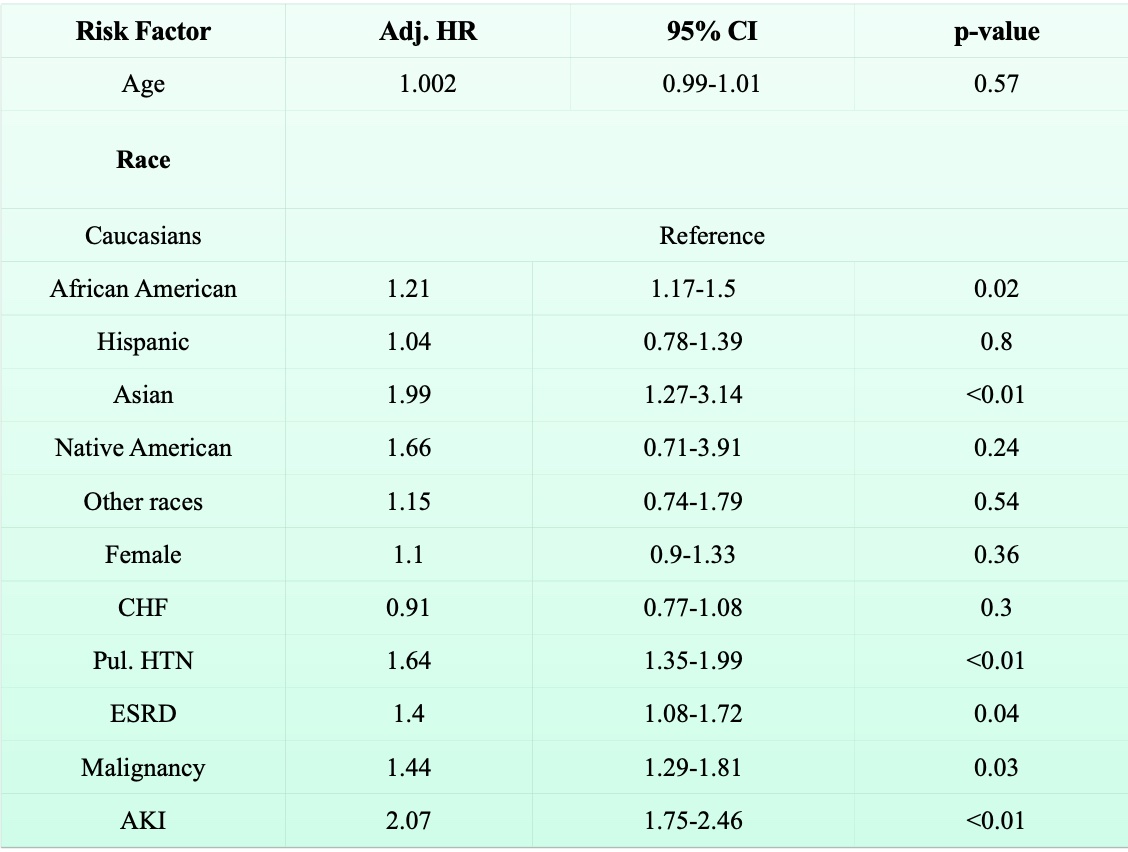Click the bold Race subheading

(143, 160)
